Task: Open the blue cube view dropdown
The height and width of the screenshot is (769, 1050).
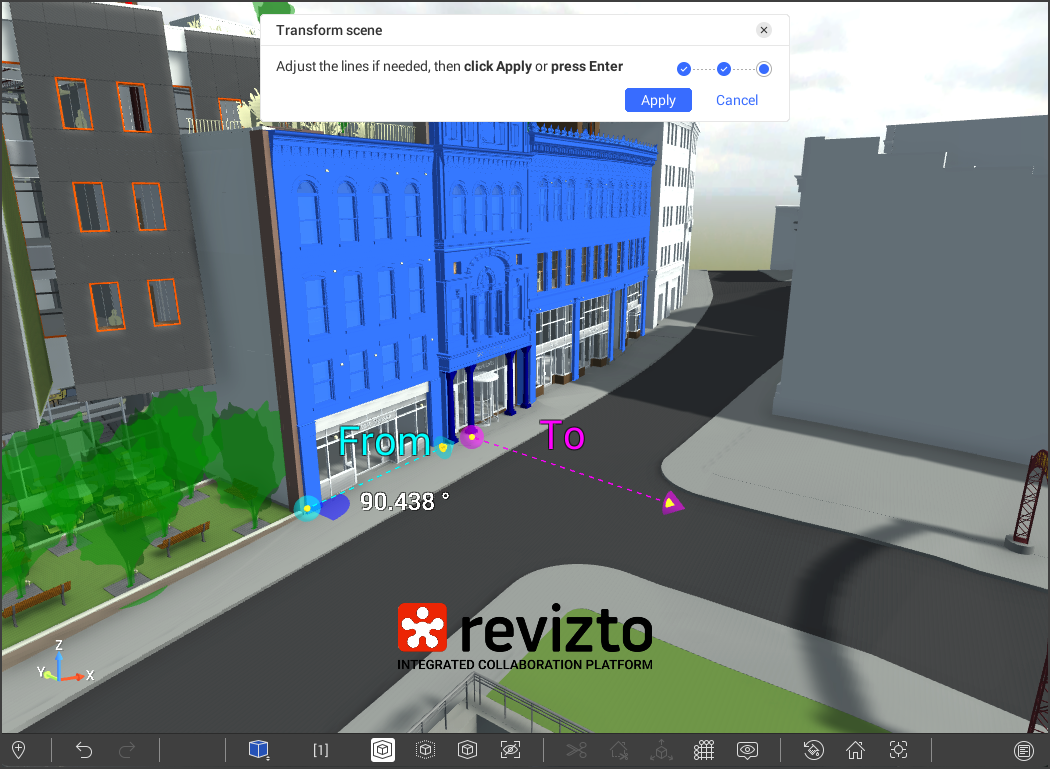Action: point(259,750)
